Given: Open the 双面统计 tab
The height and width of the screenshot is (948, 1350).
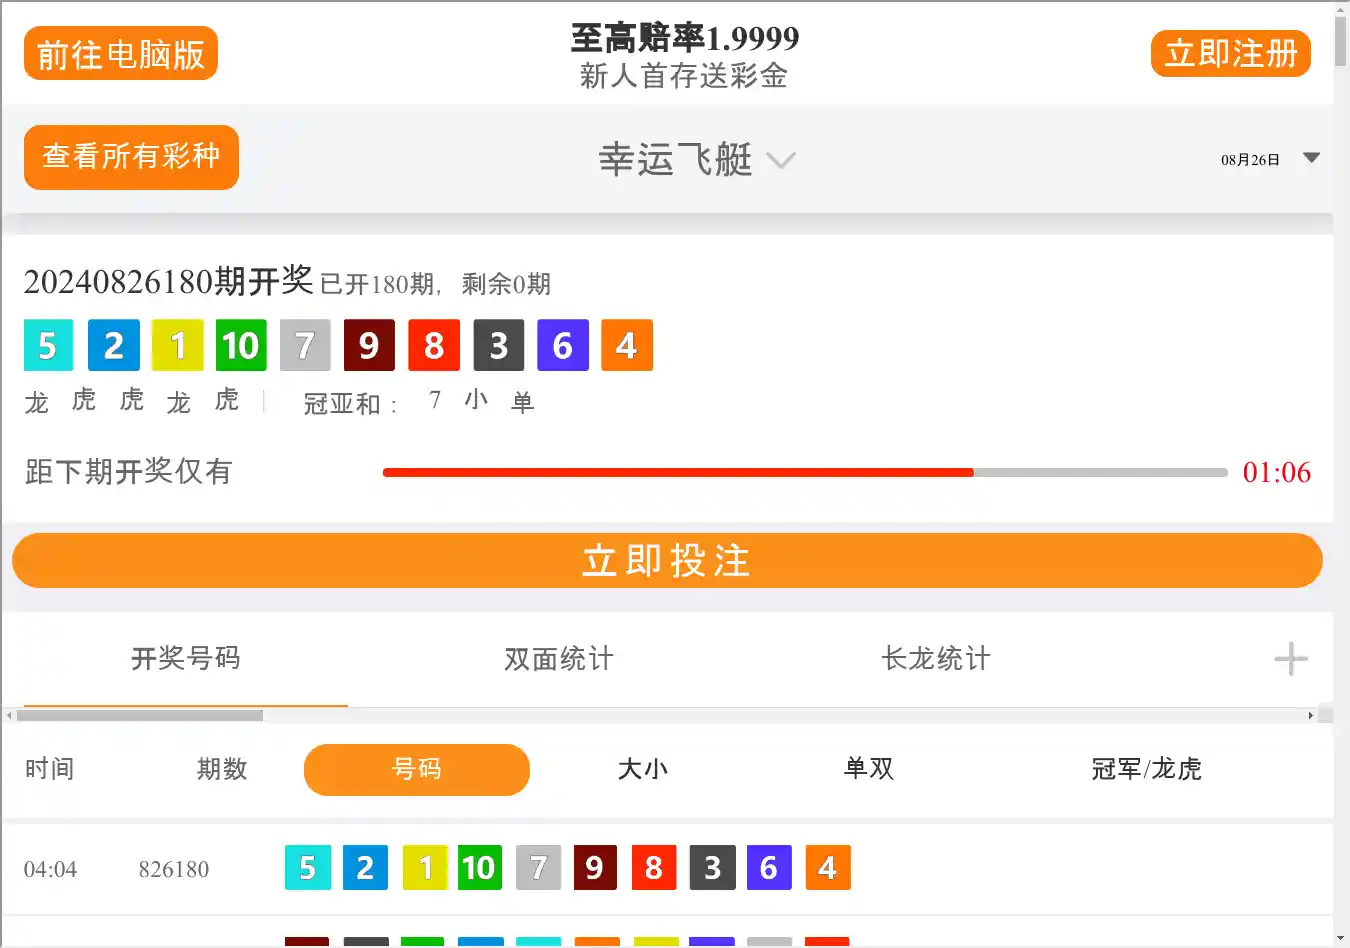Looking at the screenshot, I should (558, 659).
